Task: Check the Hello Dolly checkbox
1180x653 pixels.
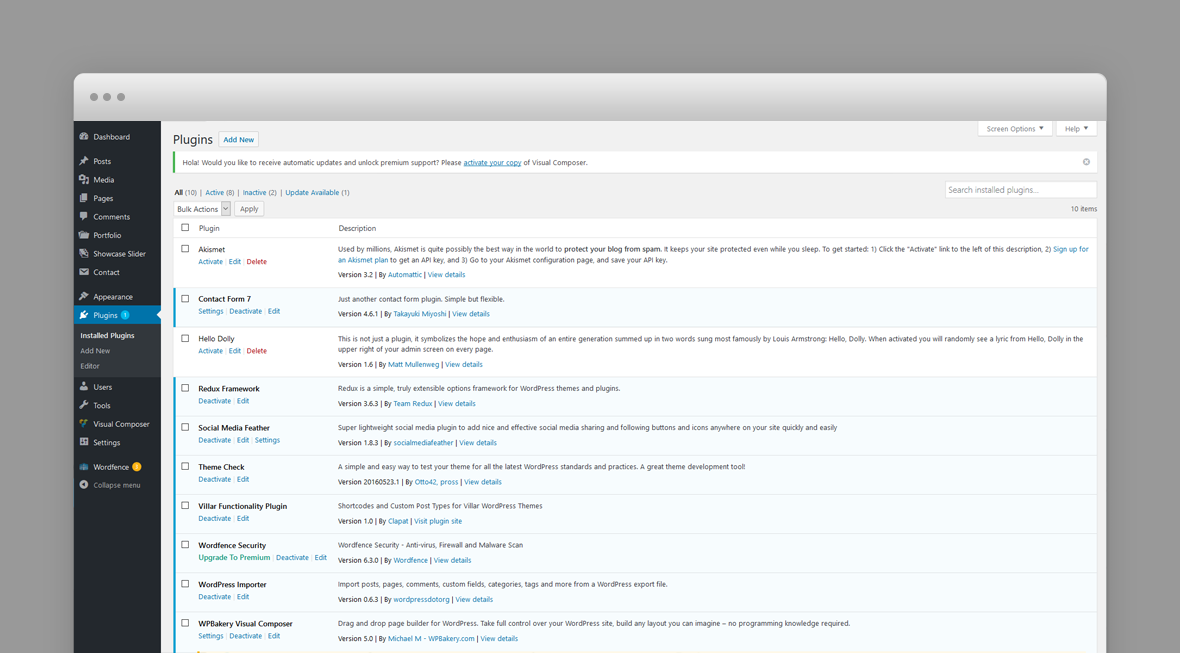Action: 185,339
